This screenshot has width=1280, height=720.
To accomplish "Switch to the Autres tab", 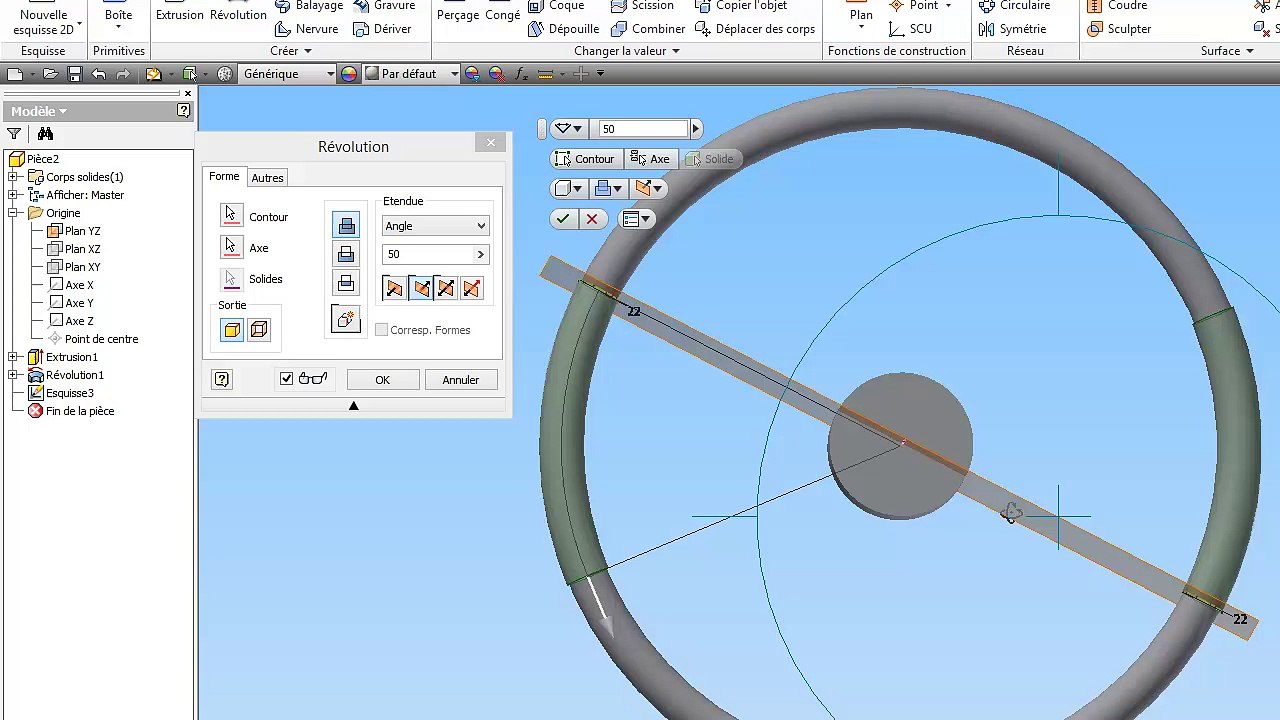I will point(267,178).
